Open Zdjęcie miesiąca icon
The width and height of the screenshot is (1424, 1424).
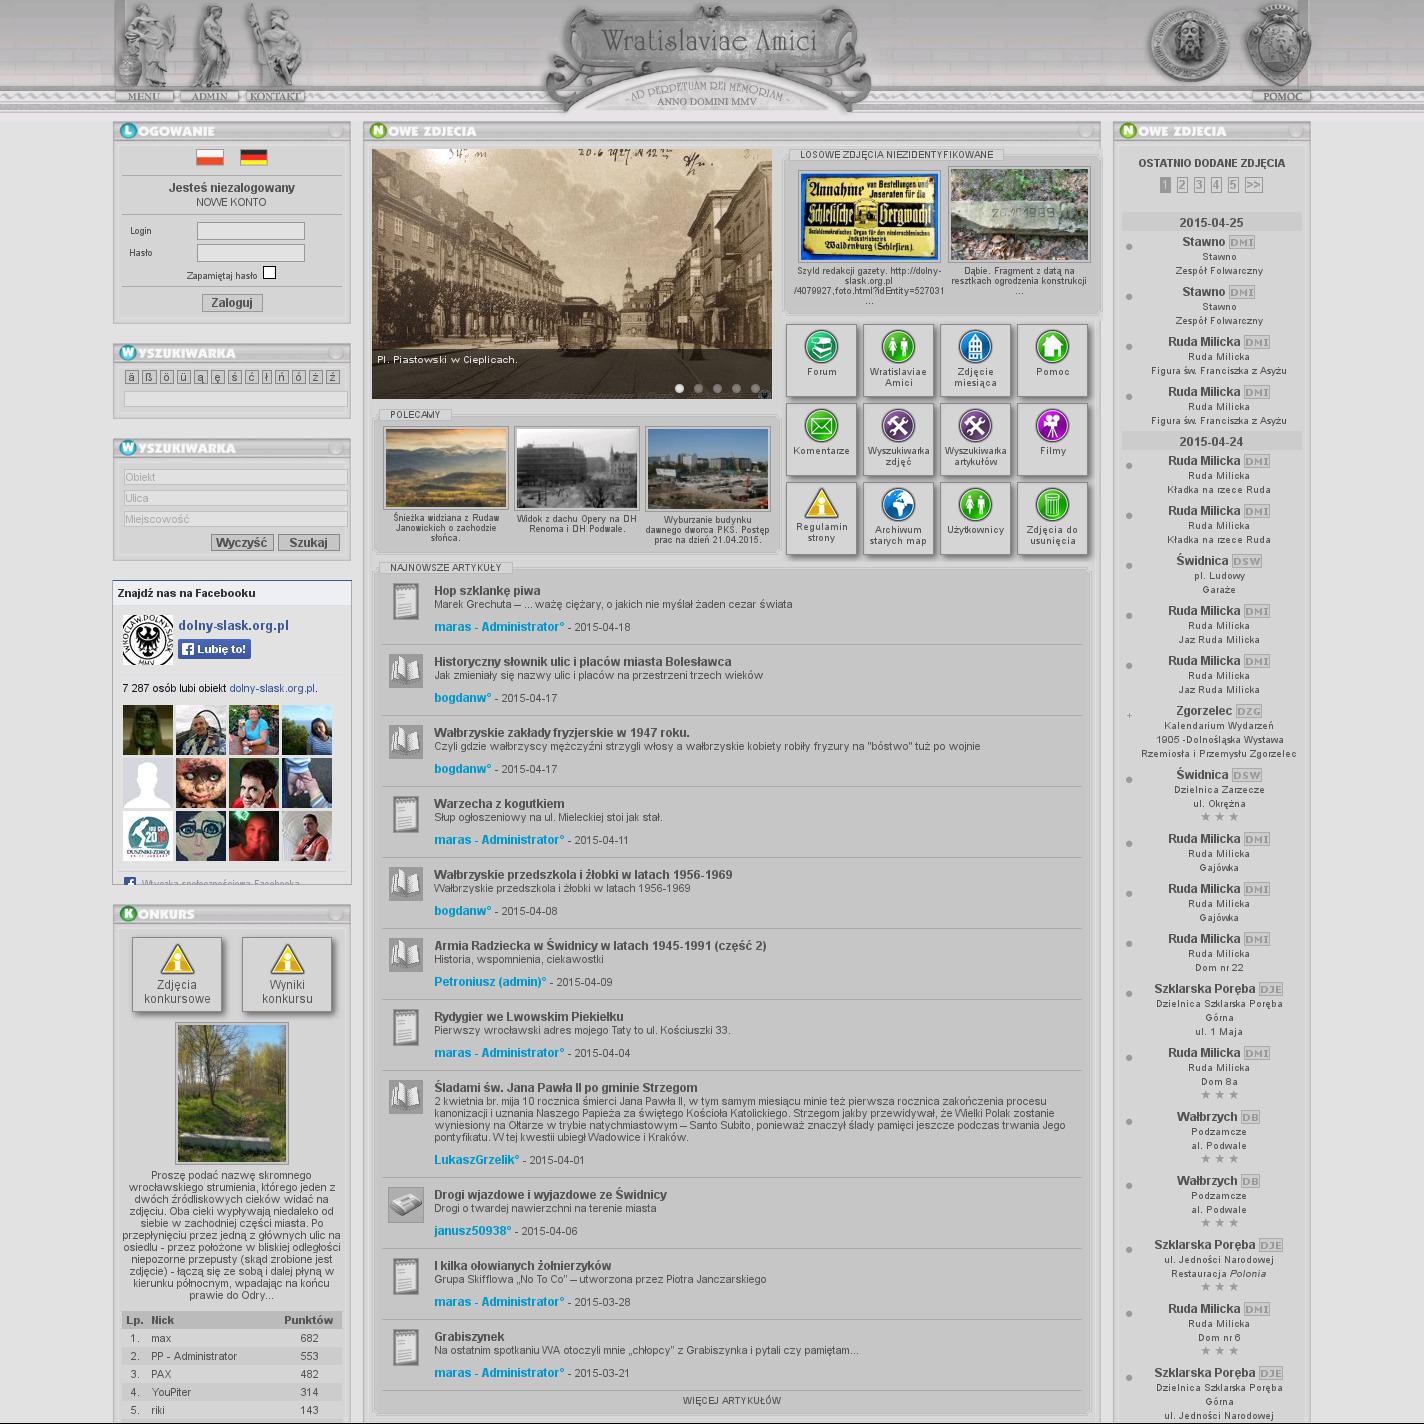pyautogui.click(x=975, y=348)
